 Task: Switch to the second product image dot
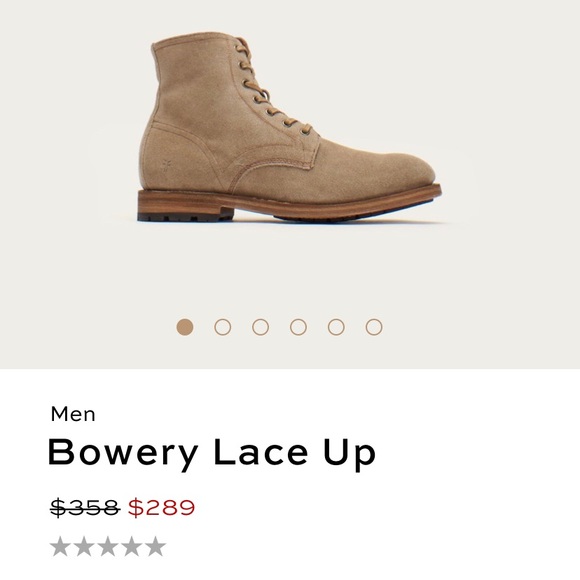tap(223, 327)
